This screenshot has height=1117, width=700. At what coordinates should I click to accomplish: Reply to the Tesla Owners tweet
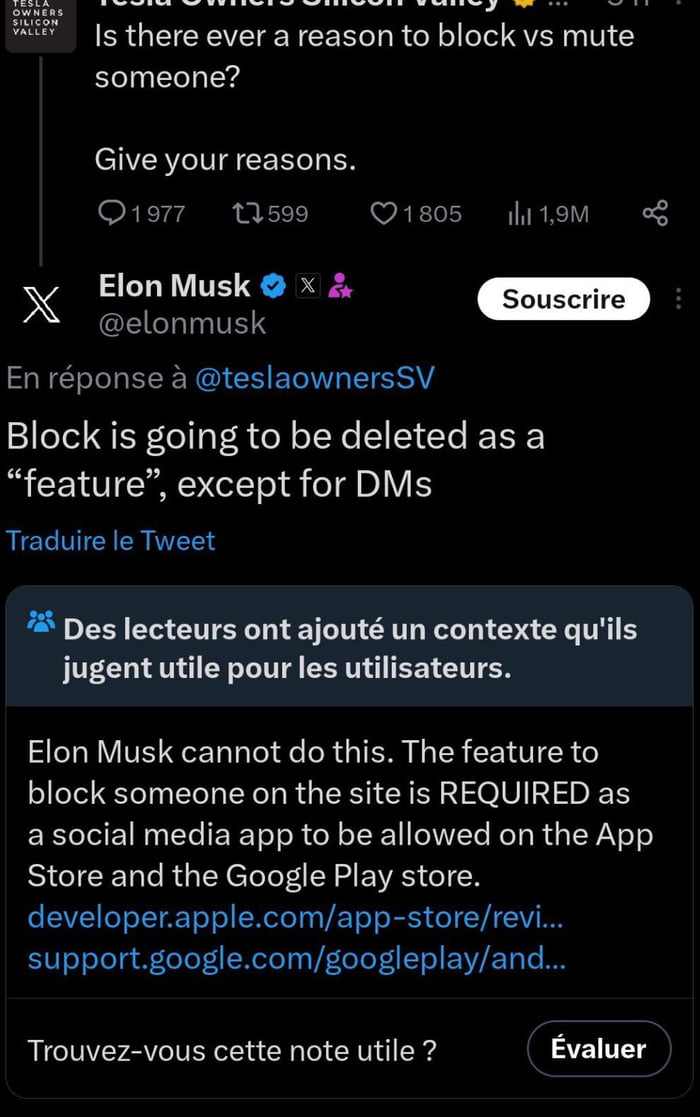112,213
